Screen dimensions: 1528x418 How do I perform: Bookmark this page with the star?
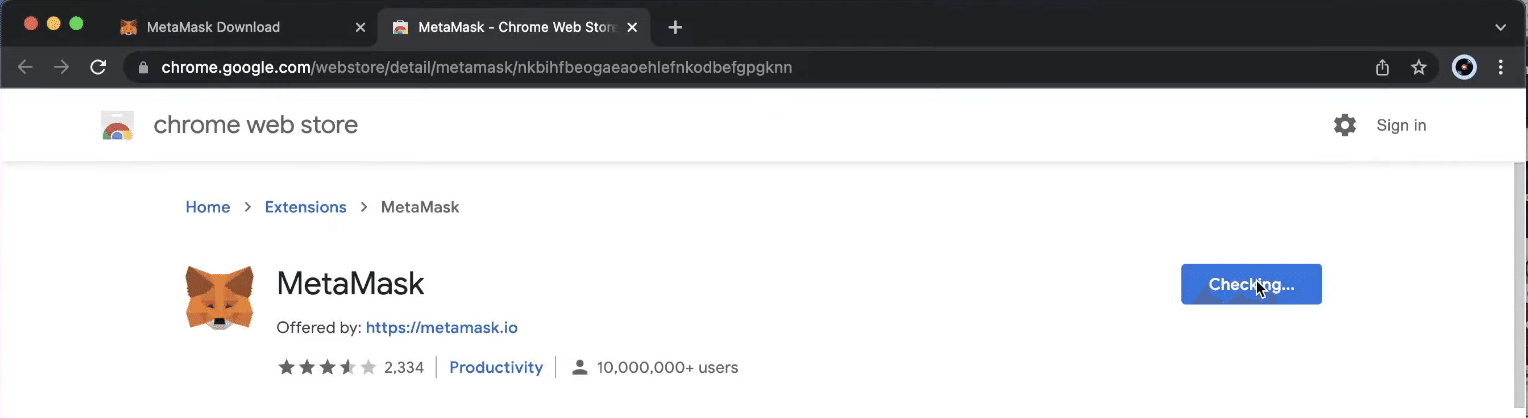coord(1418,67)
